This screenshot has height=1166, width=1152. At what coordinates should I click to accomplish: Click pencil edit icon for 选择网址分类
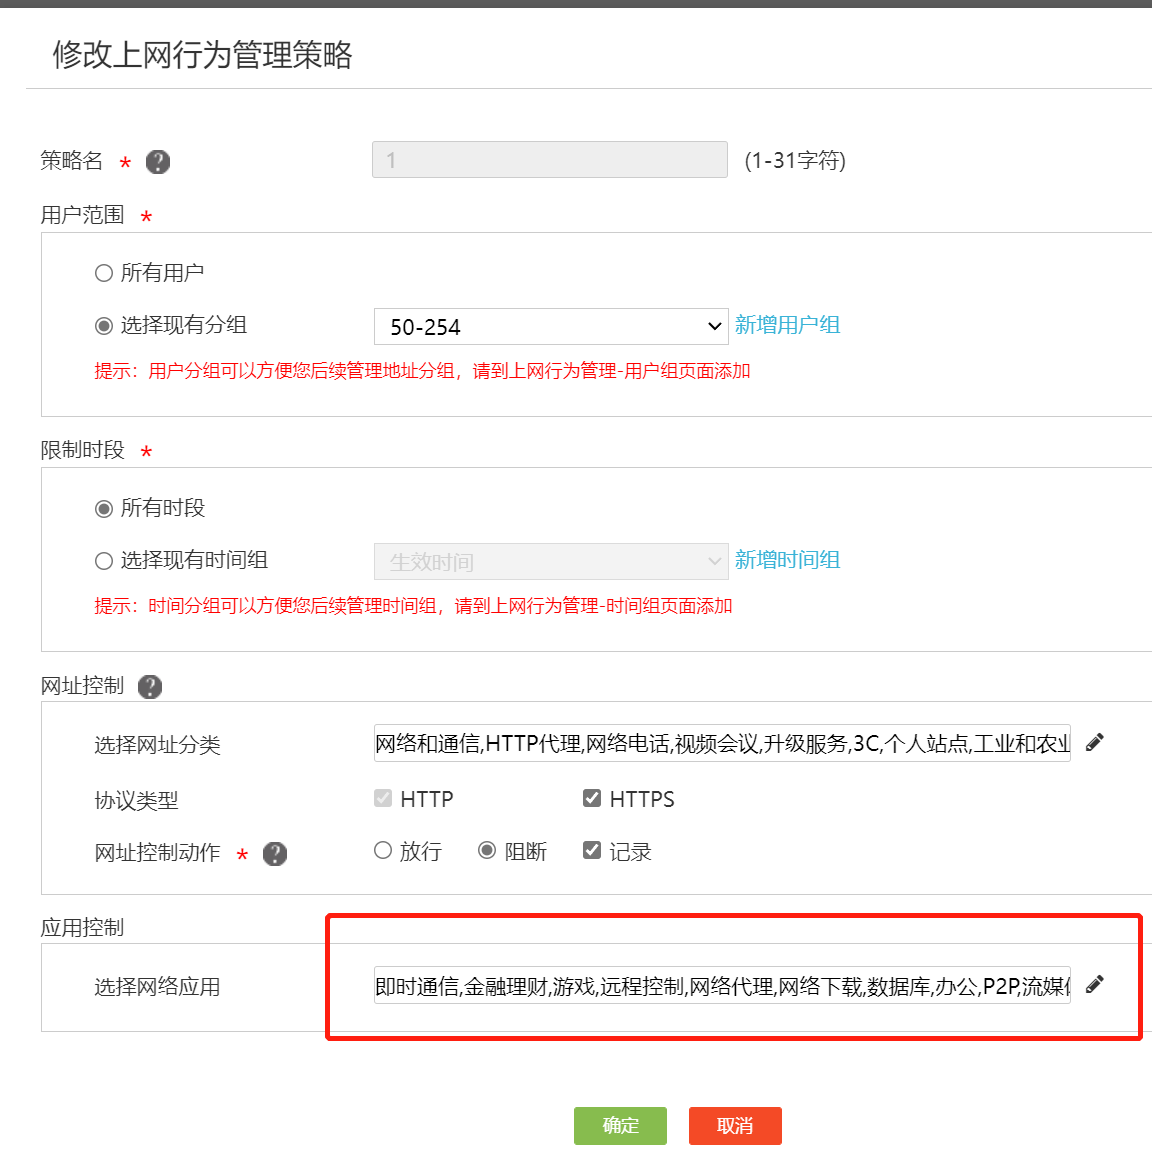1095,742
